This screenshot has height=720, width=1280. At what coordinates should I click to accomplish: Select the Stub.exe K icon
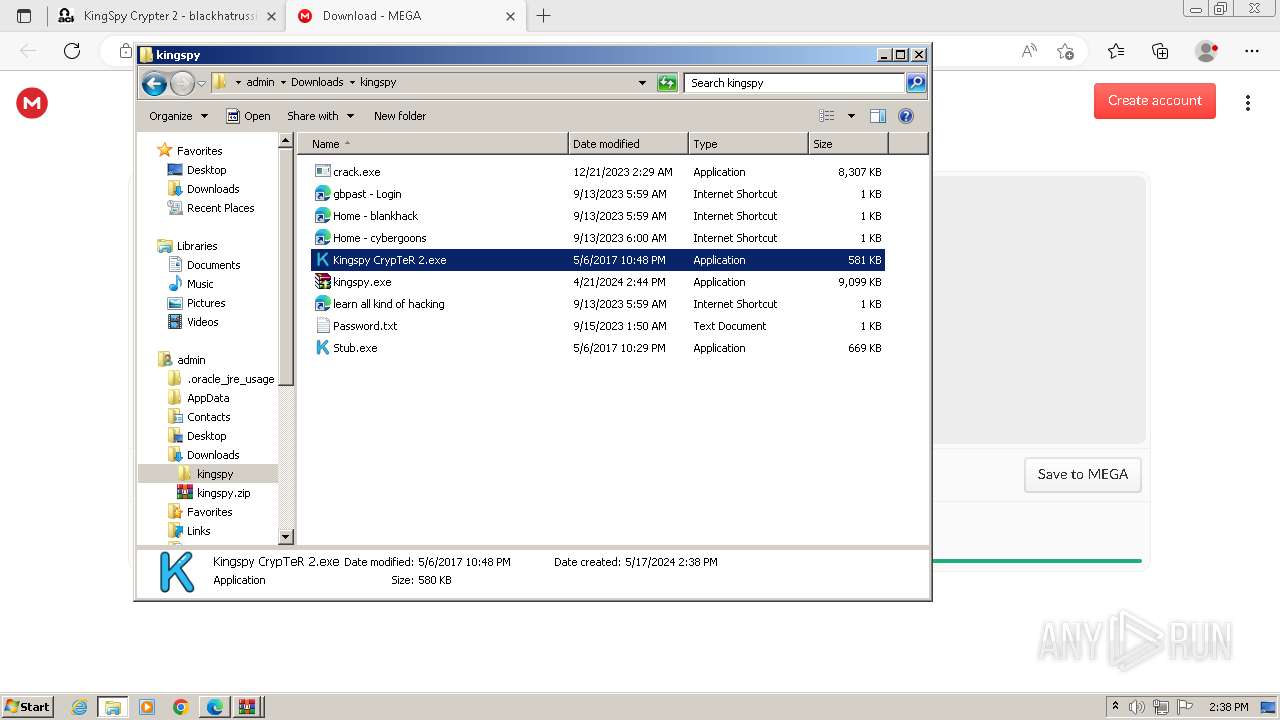click(x=322, y=348)
